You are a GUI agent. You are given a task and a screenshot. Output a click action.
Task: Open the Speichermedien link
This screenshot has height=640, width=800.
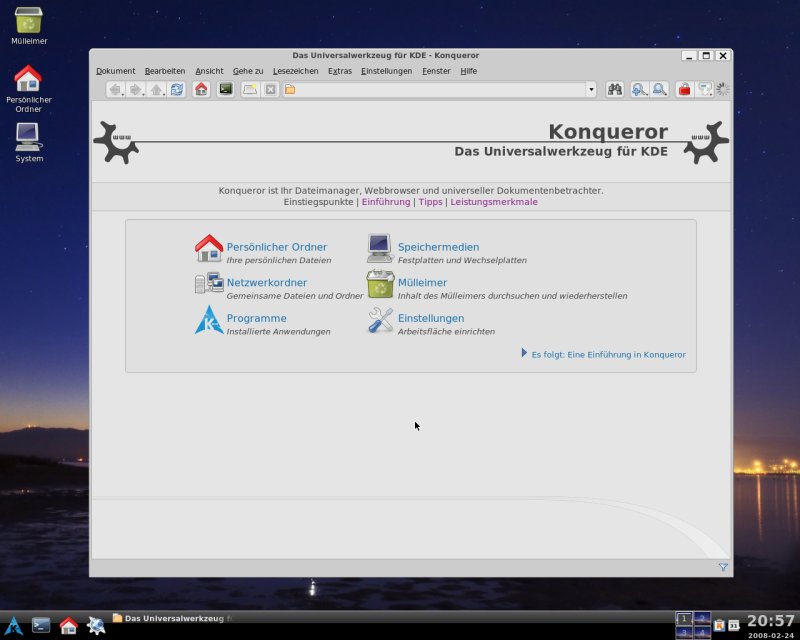click(438, 247)
